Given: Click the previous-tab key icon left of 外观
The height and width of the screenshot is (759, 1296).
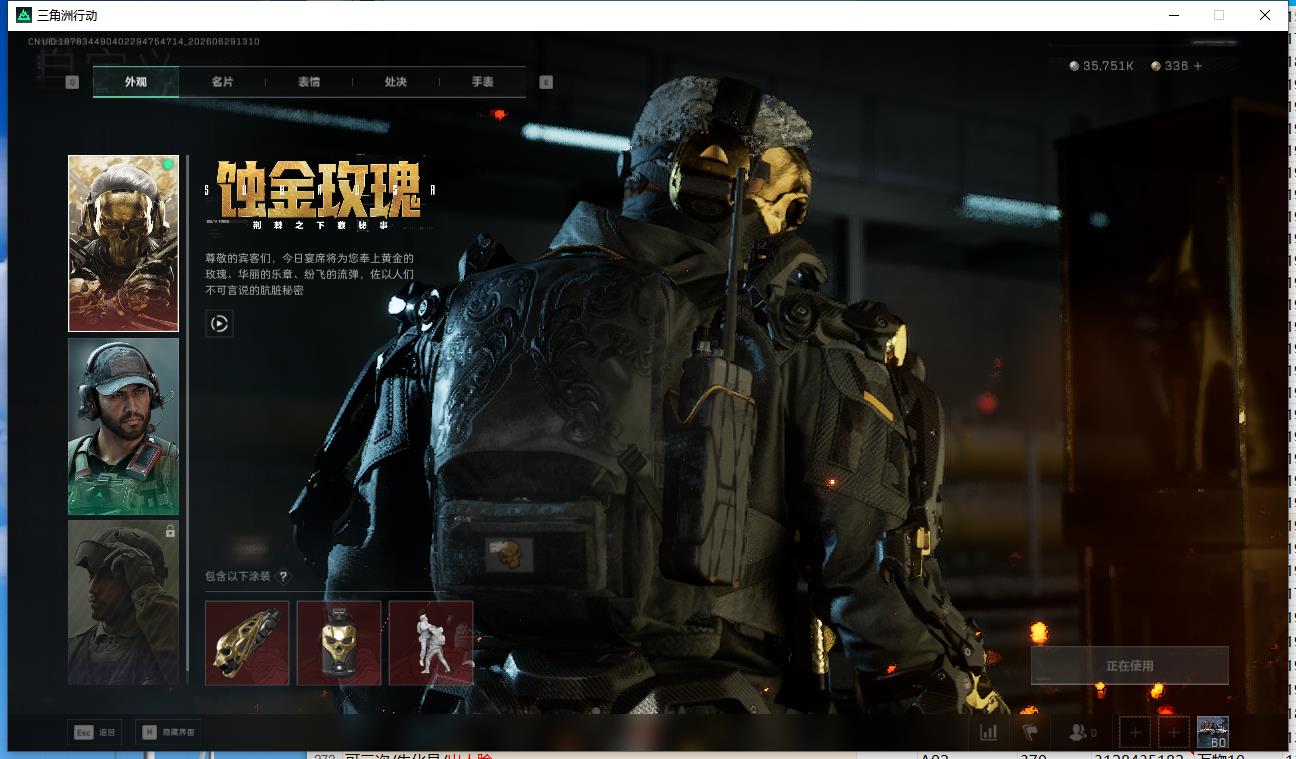Looking at the screenshot, I should pyautogui.click(x=72, y=82).
